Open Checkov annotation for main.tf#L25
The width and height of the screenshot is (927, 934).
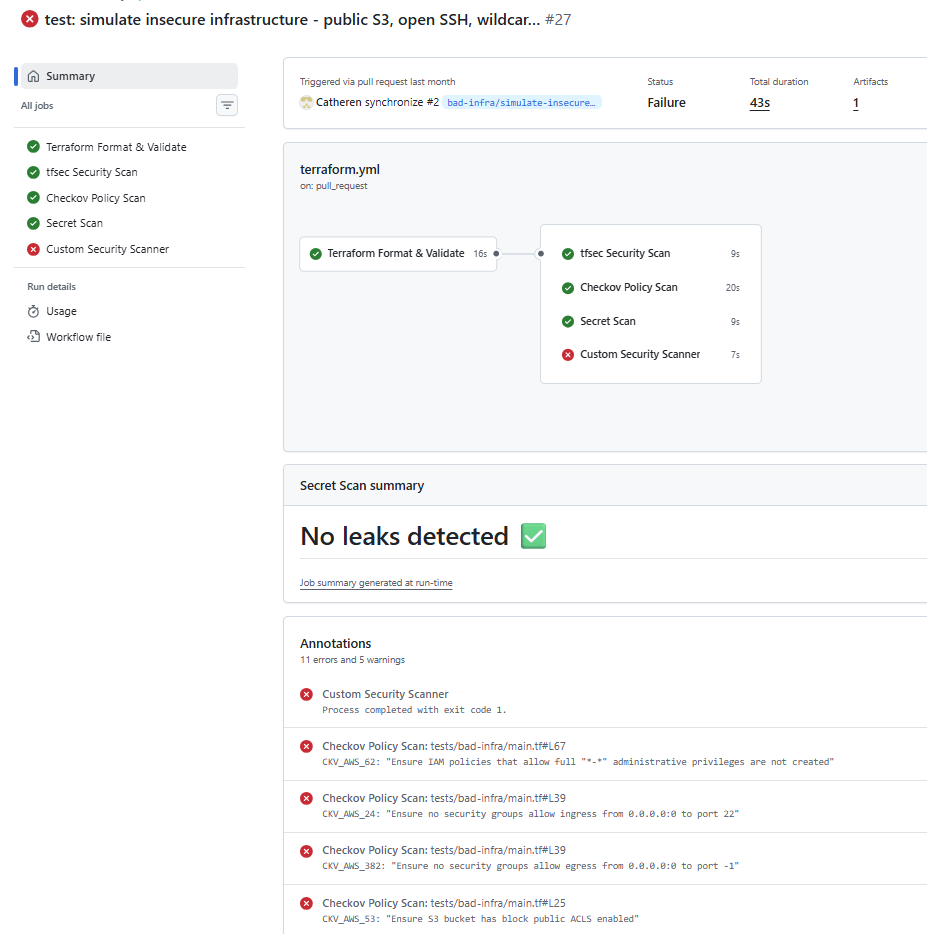(x=444, y=903)
